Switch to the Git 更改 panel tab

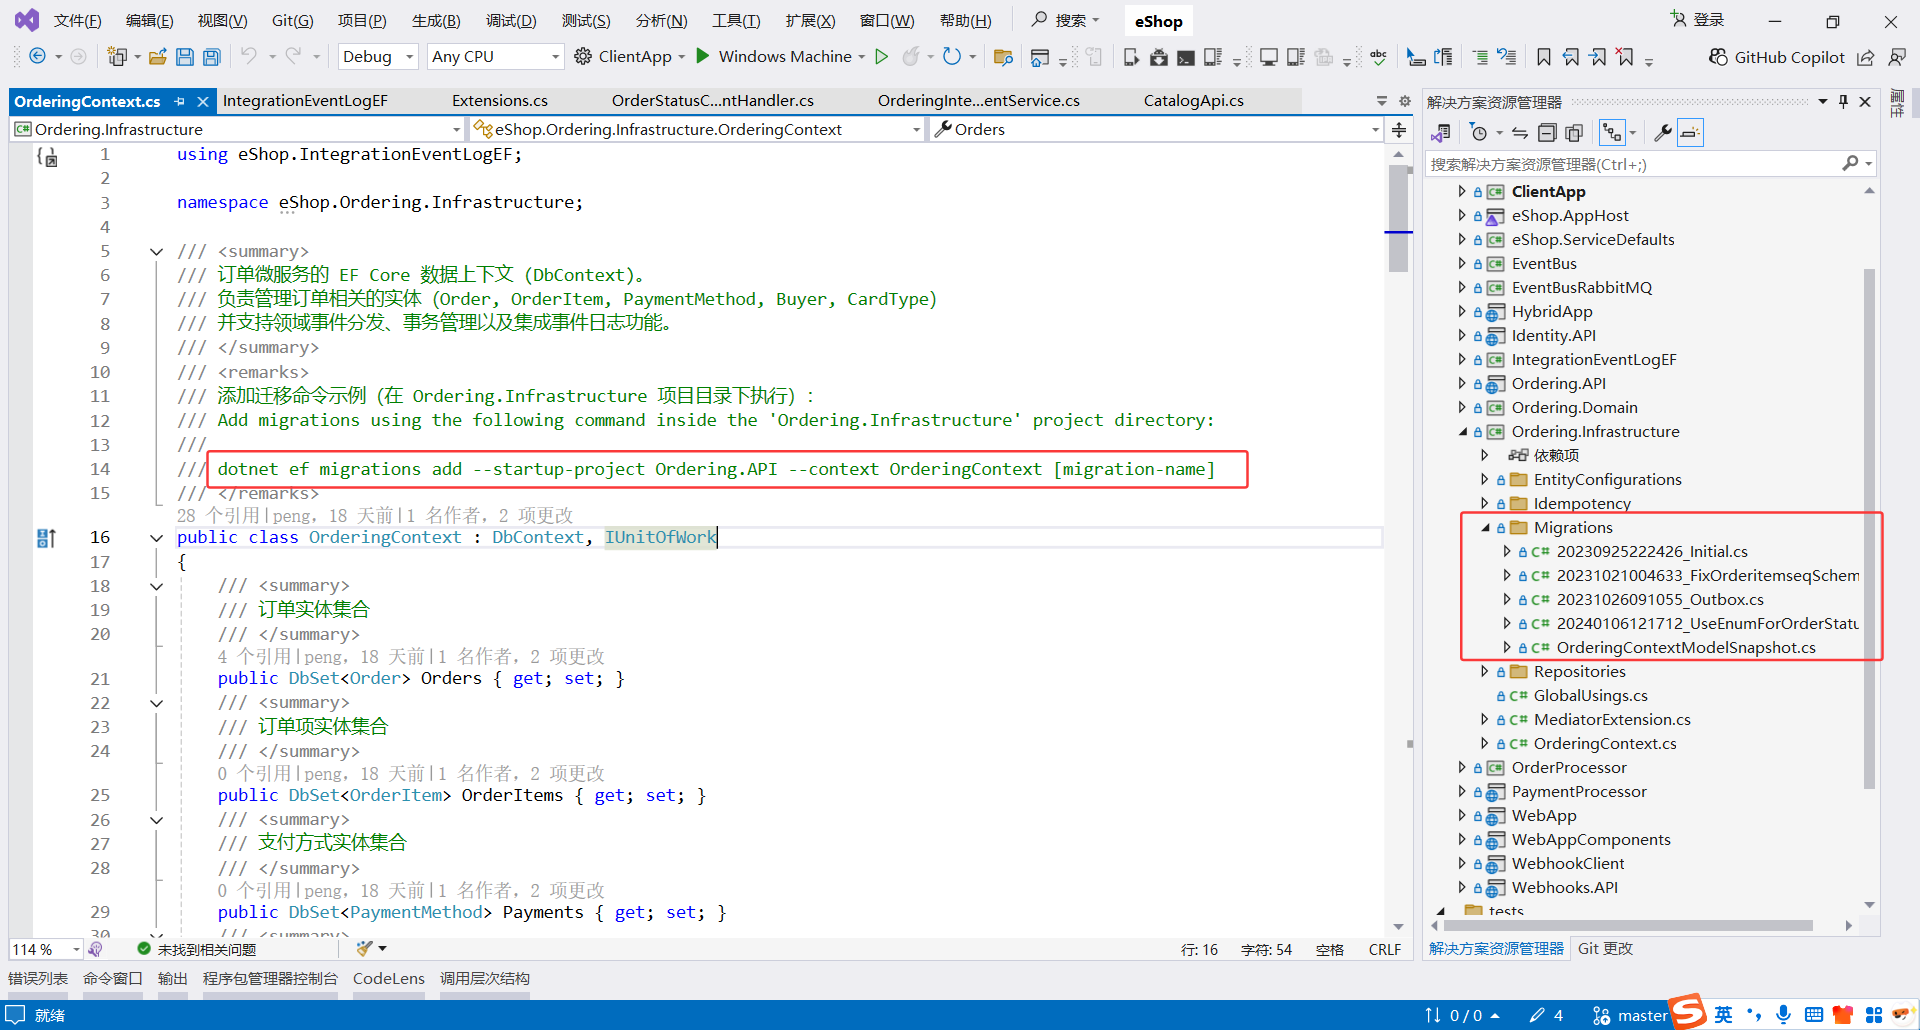point(1605,949)
